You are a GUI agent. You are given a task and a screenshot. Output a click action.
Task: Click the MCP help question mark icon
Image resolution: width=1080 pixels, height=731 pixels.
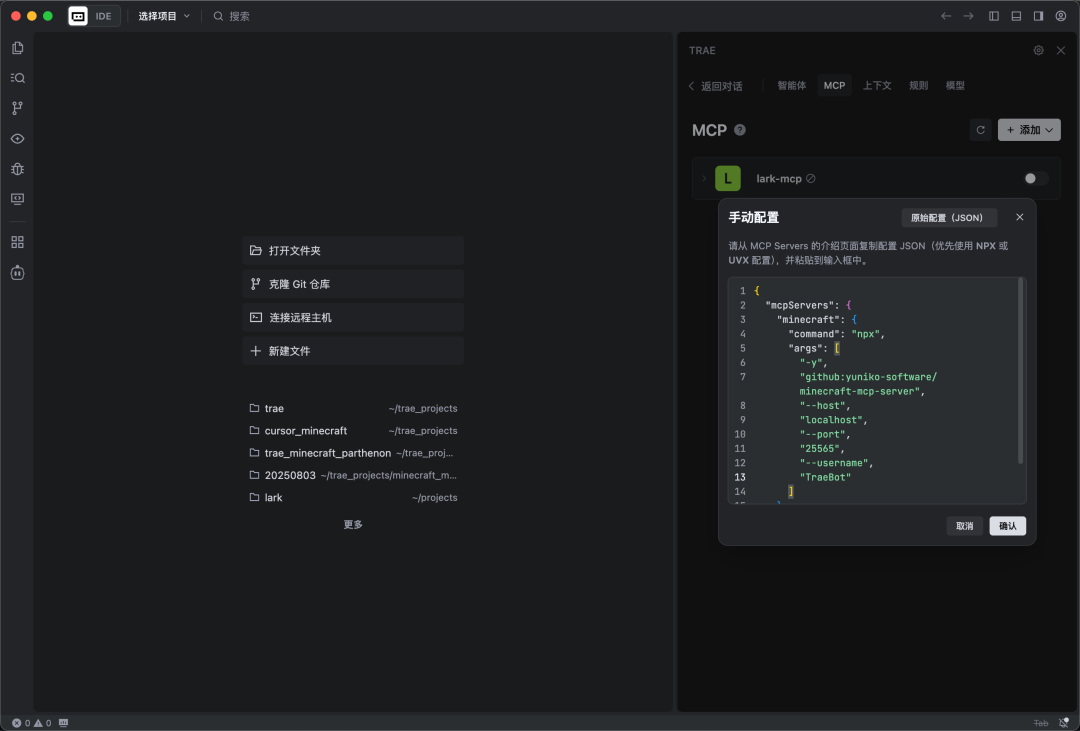(740, 130)
